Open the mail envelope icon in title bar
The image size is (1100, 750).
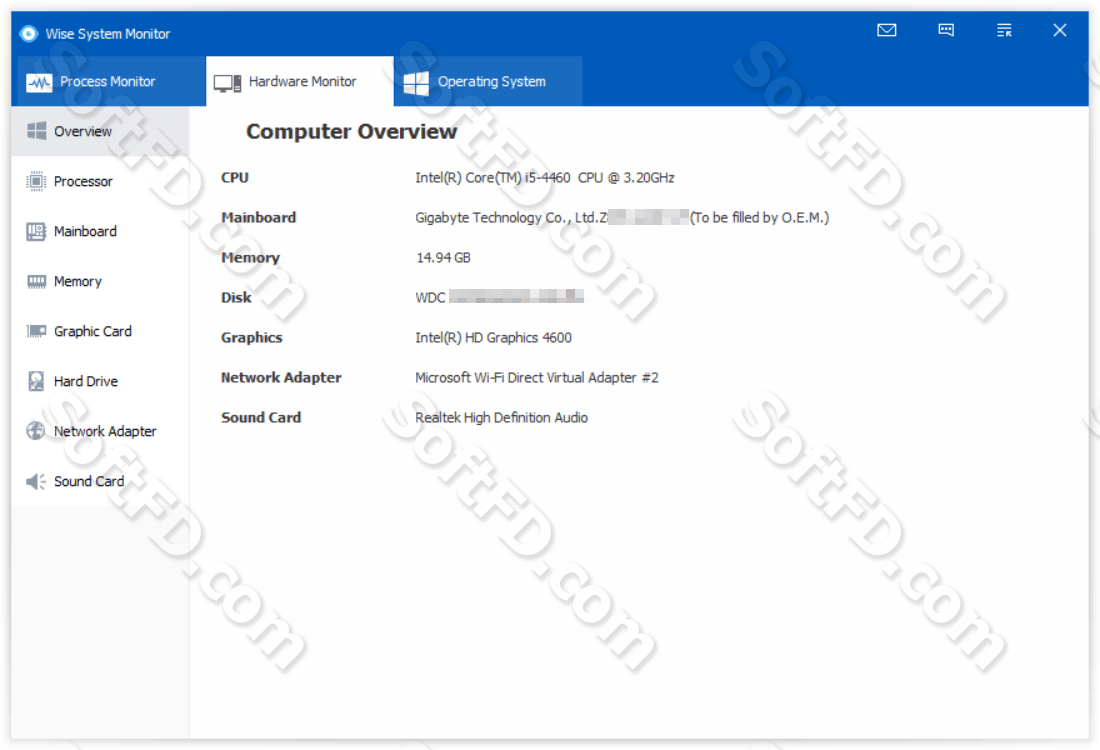tap(887, 30)
